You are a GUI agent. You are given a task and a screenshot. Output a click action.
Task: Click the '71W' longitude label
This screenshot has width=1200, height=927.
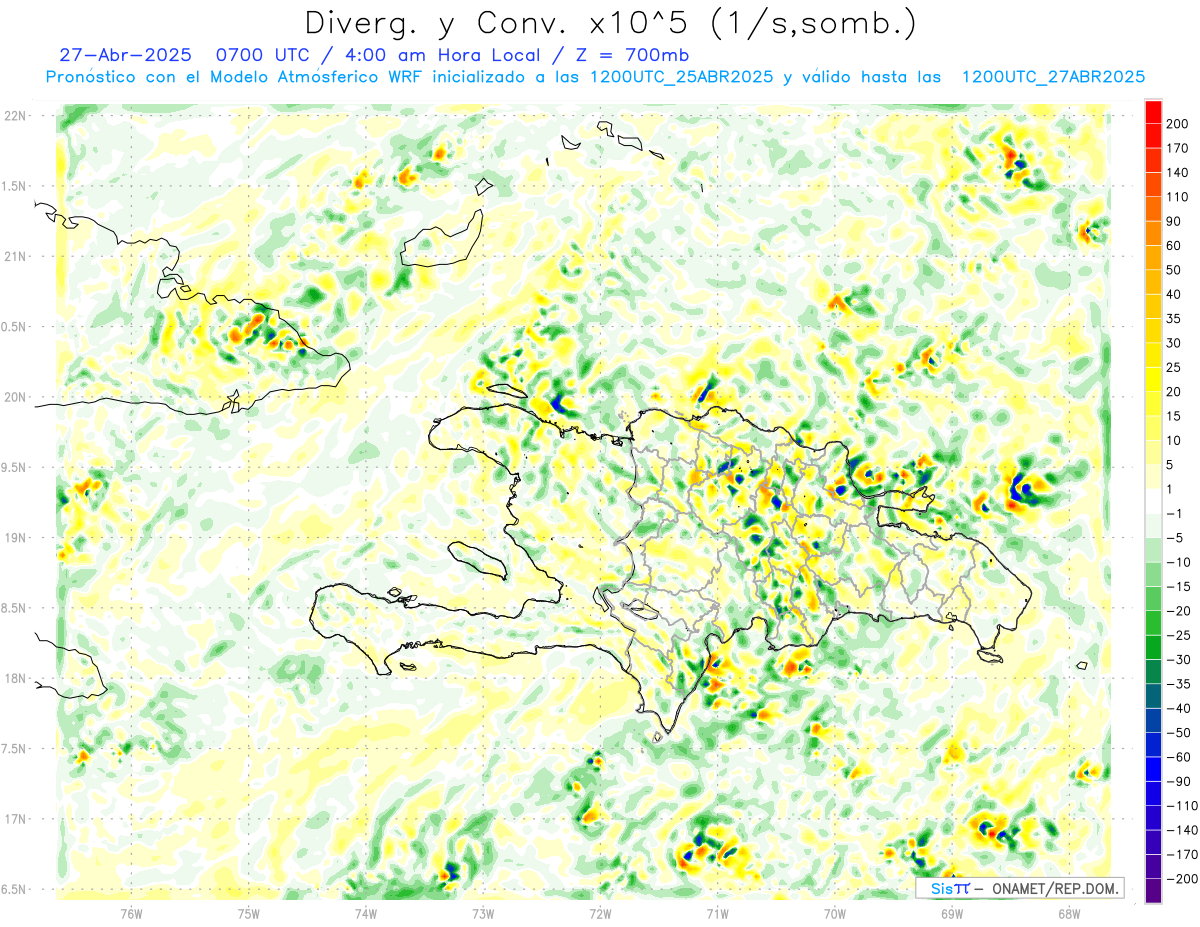(717, 912)
